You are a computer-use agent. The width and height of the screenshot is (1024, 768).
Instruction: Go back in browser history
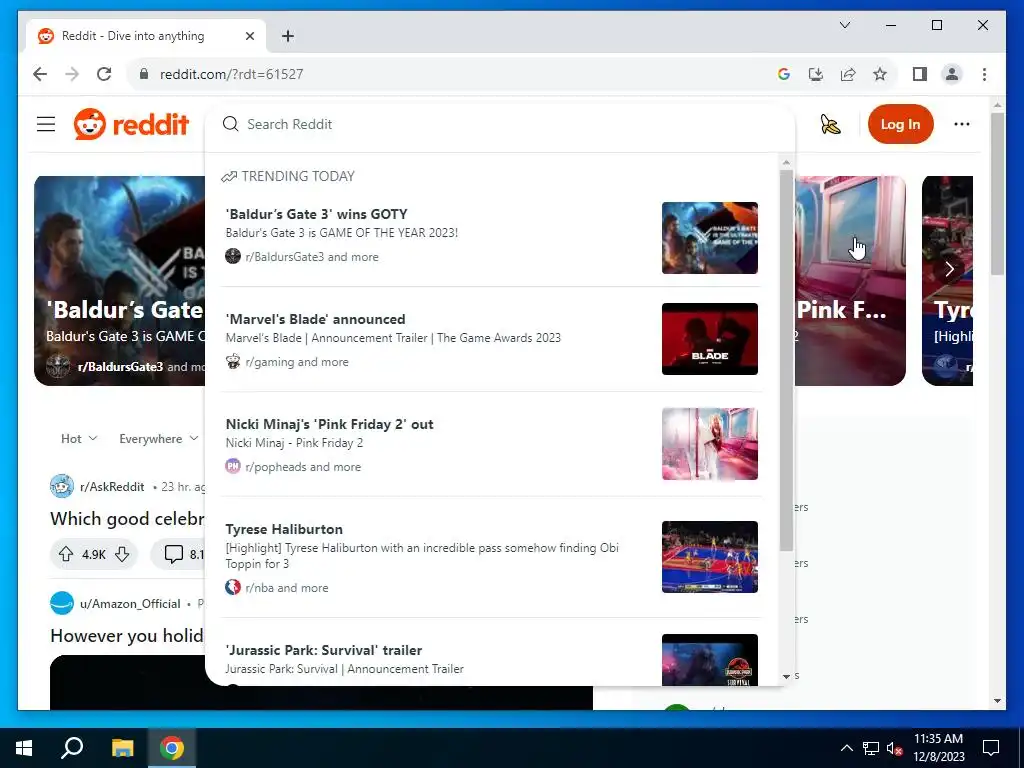tap(40, 74)
